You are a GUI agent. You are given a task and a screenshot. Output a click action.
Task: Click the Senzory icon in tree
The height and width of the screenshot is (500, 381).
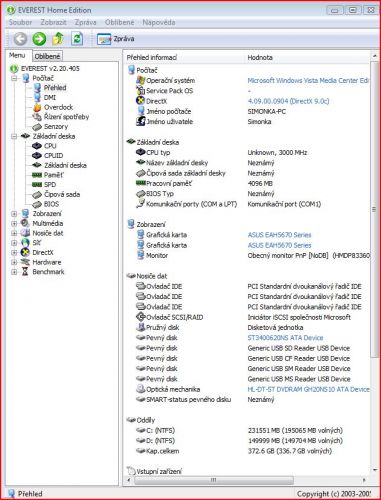click(37, 127)
